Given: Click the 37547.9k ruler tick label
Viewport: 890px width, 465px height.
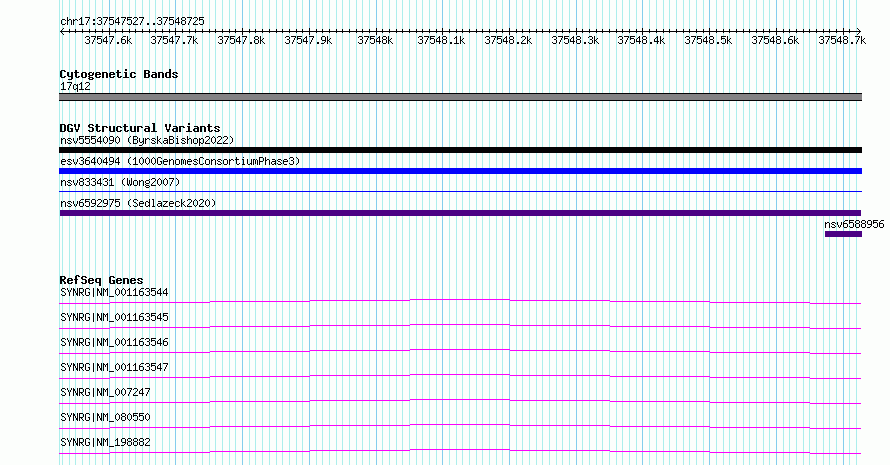Looking at the screenshot, I should 308,40.
